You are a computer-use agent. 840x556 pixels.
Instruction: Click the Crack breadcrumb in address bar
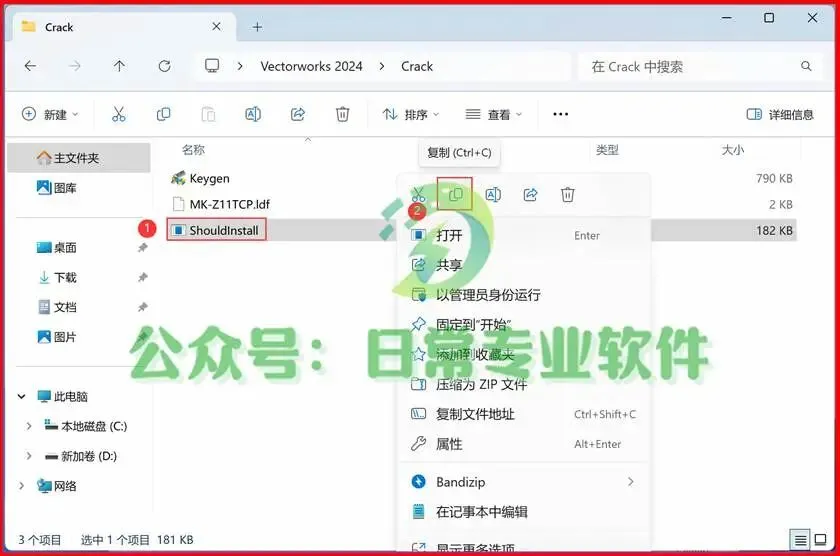click(417, 66)
